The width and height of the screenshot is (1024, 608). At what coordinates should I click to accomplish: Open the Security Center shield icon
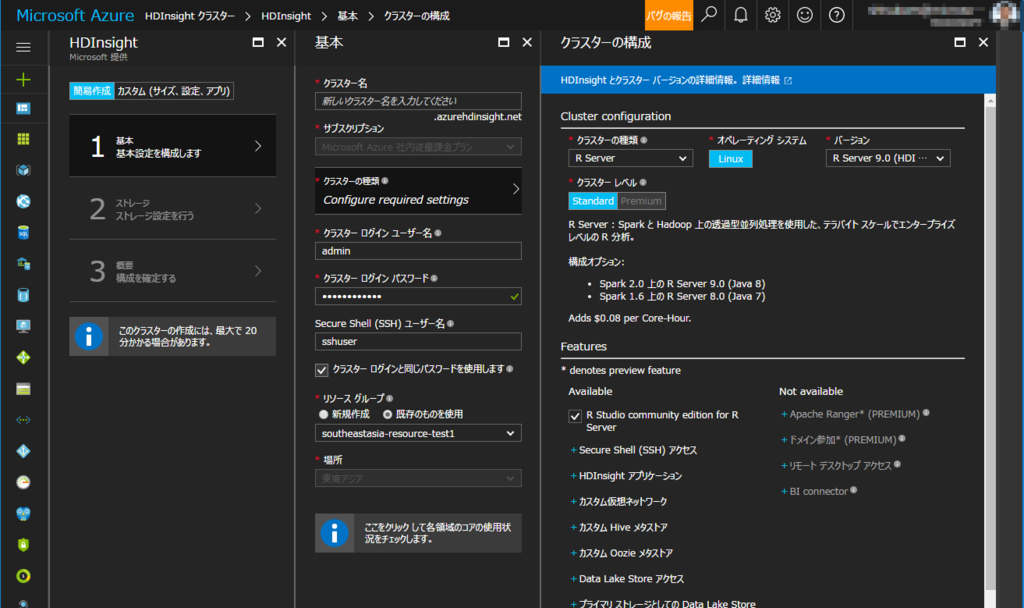point(24,545)
